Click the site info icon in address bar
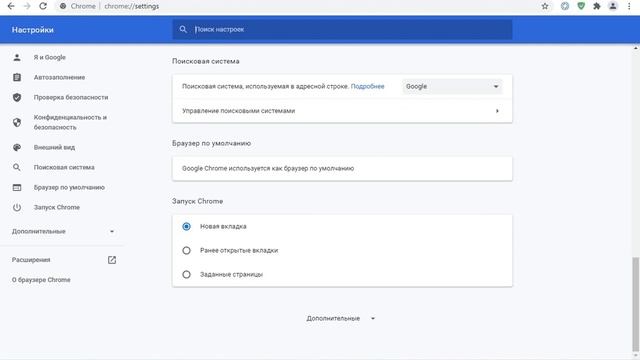Viewport: 640px width, 360px height. pyautogui.click(x=63, y=6)
